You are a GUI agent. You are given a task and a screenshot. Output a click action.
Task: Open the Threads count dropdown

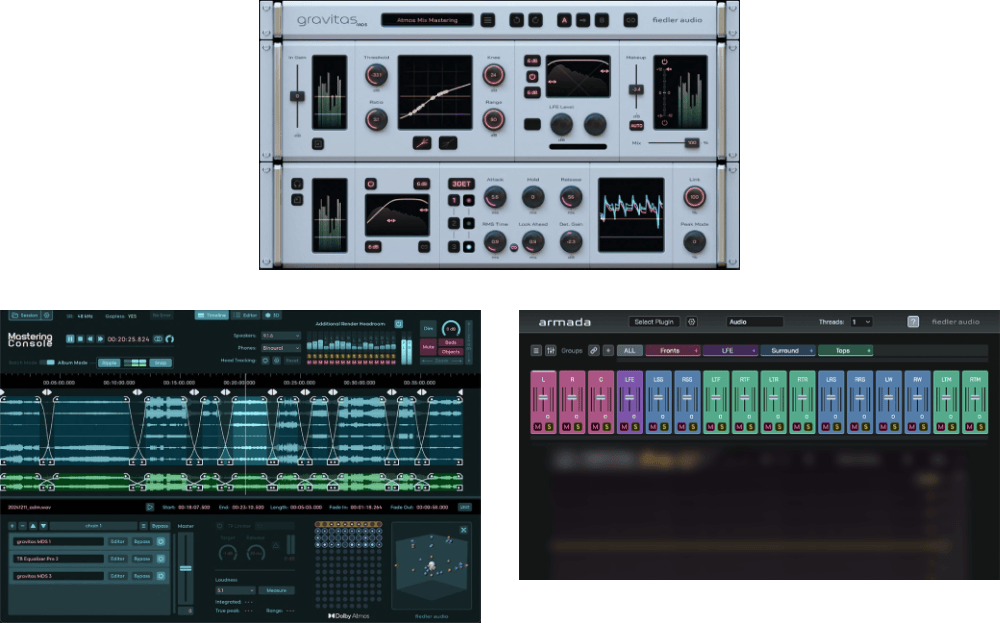tap(861, 322)
